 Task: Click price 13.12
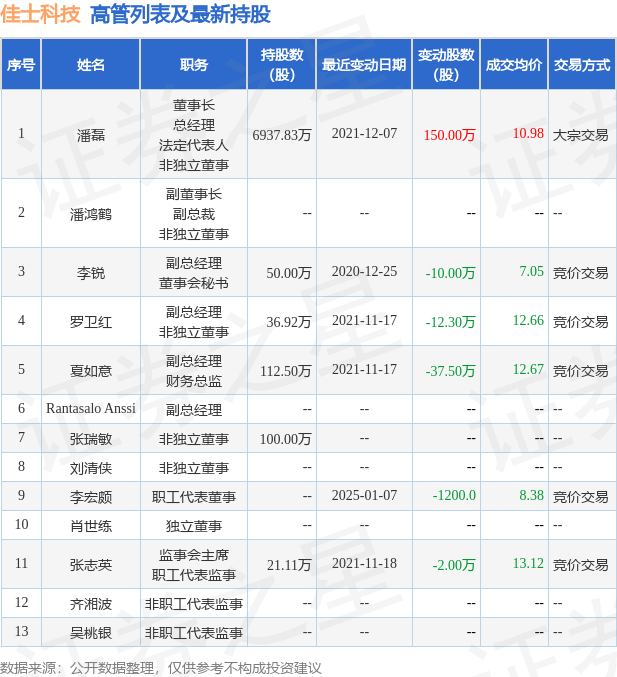(x=528, y=563)
